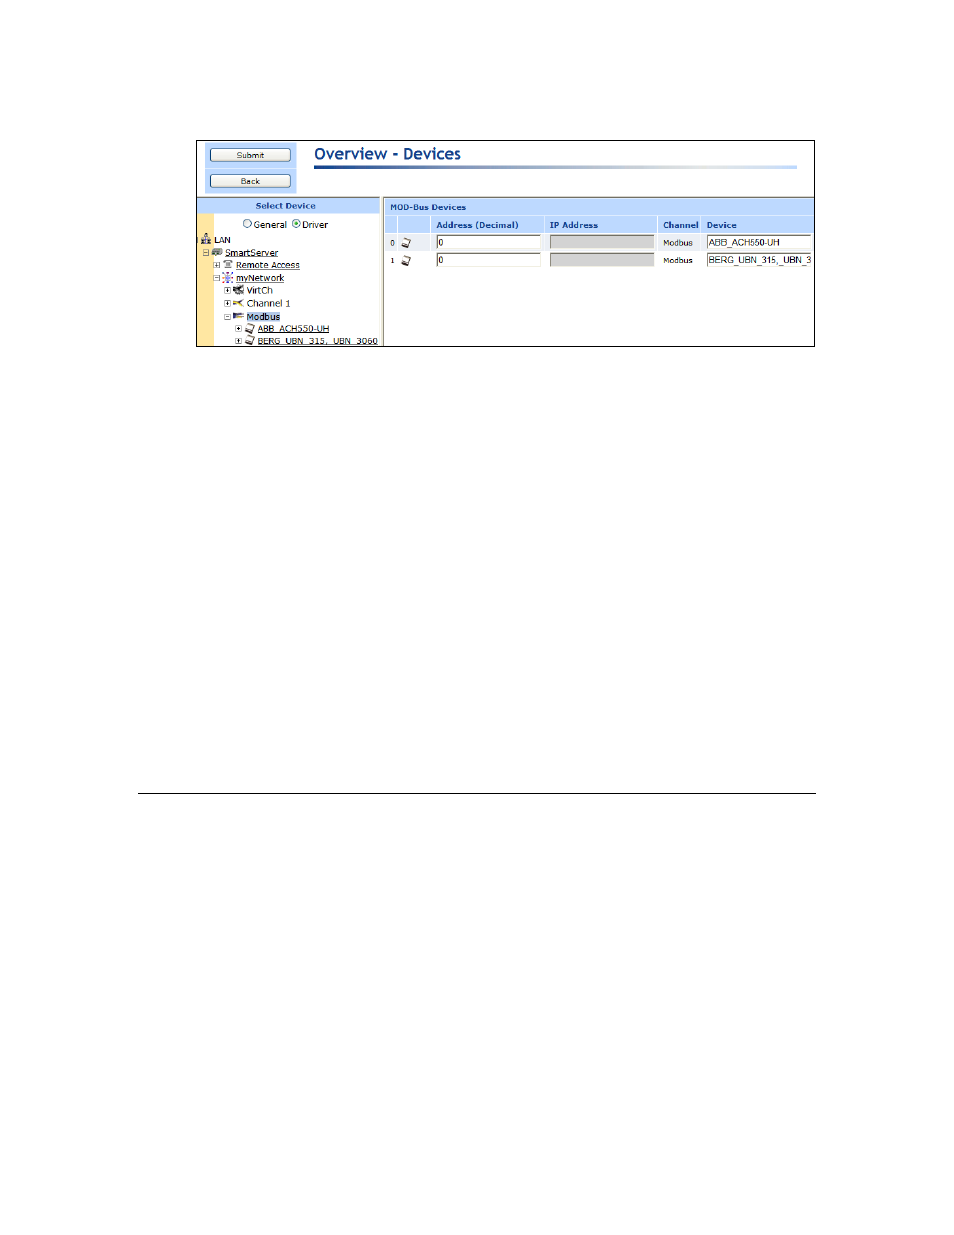Collapse the myNetwork tree node

[216, 278]
